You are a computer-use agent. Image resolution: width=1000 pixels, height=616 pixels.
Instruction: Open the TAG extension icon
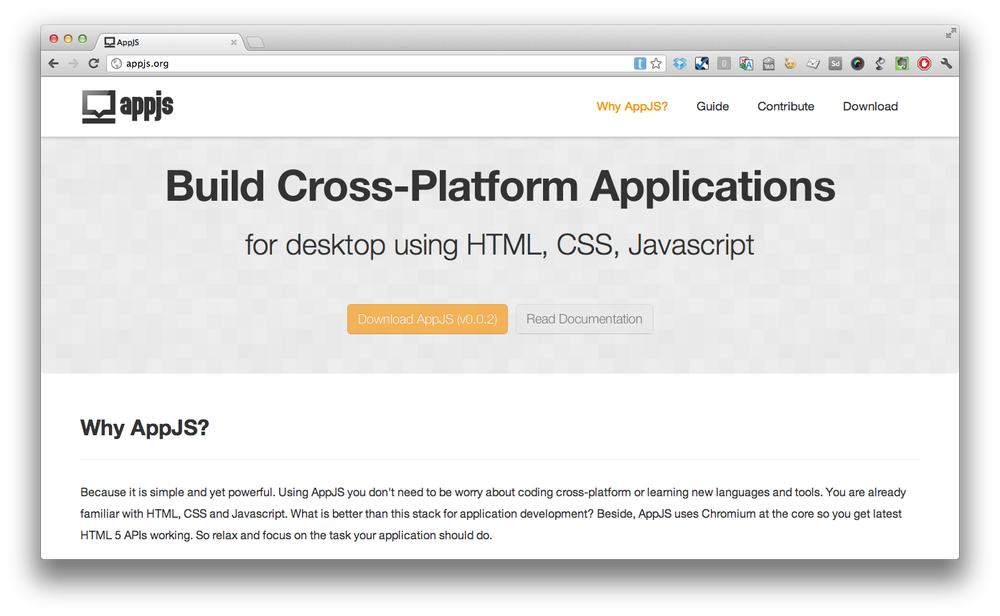pos(768,63)
